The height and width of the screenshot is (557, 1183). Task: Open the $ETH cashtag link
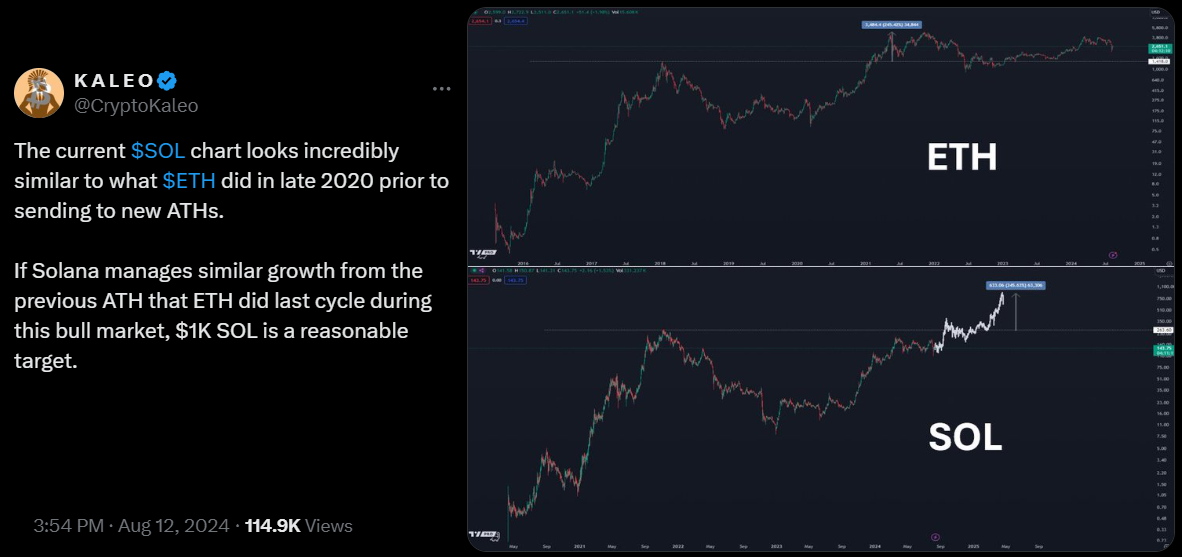click(x=190, y=181)
